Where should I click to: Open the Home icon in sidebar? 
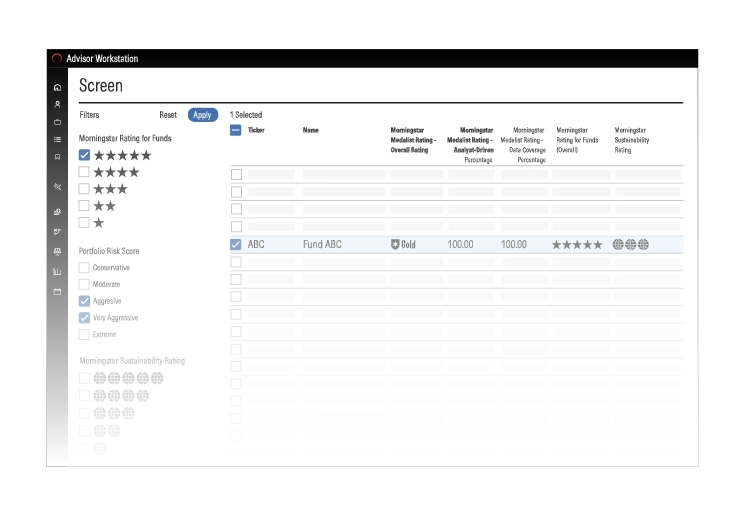click(x=57, y=87)
